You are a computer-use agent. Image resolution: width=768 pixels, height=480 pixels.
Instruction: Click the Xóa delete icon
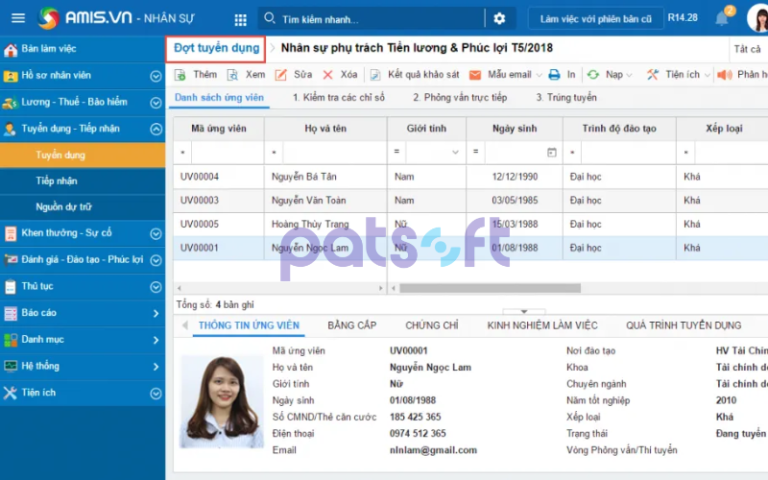pos(328,74)
